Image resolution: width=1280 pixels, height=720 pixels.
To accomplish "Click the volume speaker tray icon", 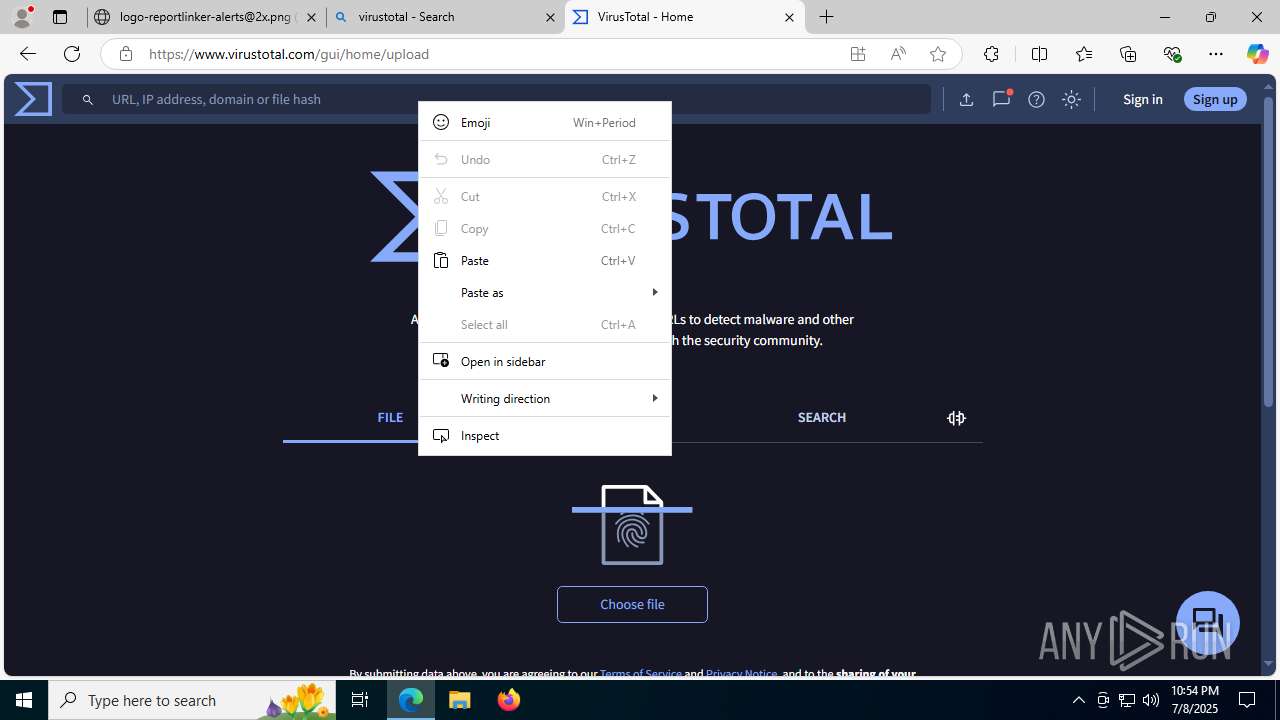I will 1151,700.
